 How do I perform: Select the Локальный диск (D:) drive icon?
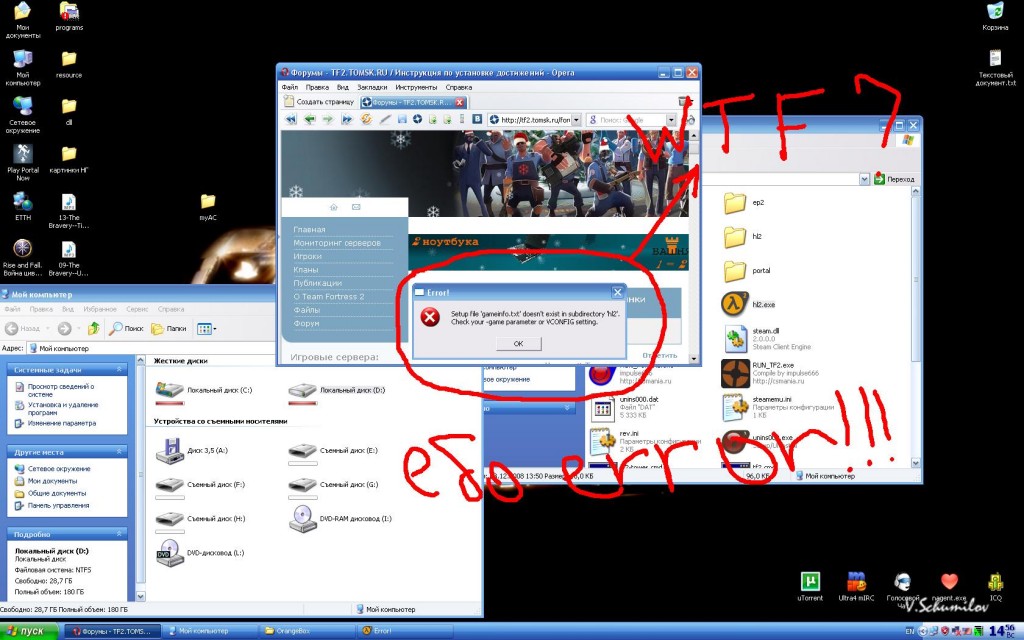(302, 391)
